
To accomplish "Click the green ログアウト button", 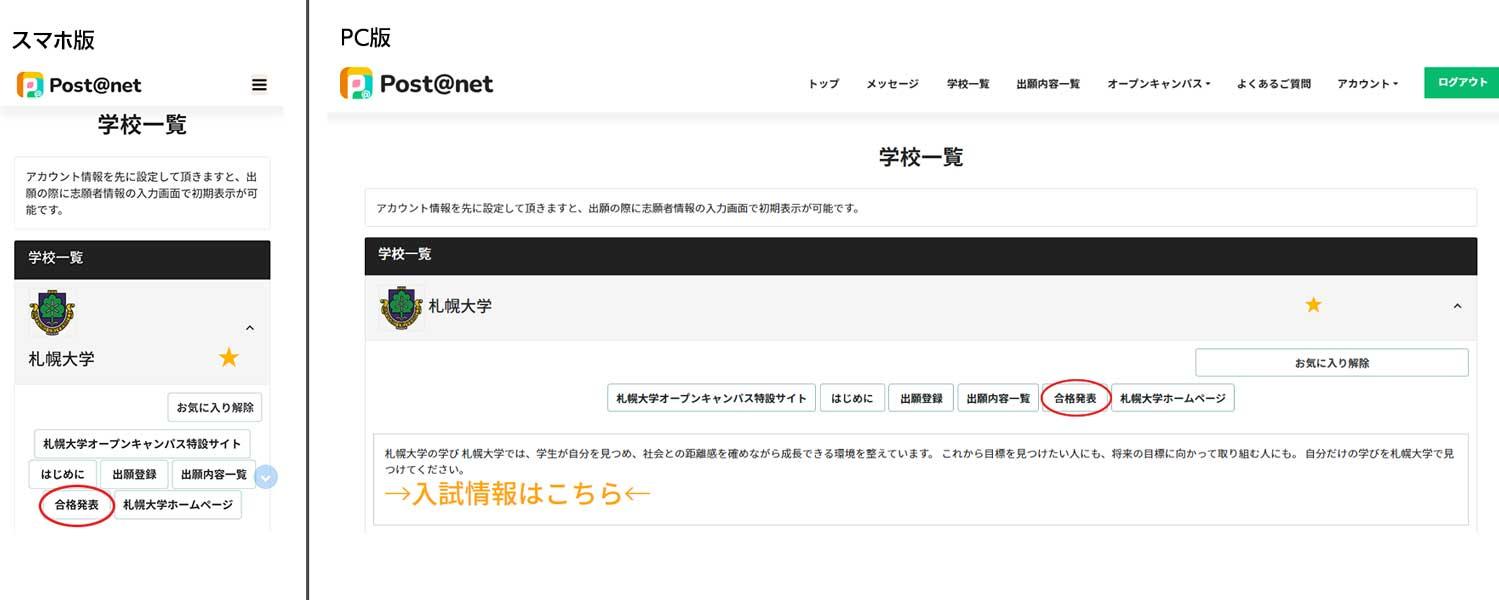I will tap(1462, 82).
